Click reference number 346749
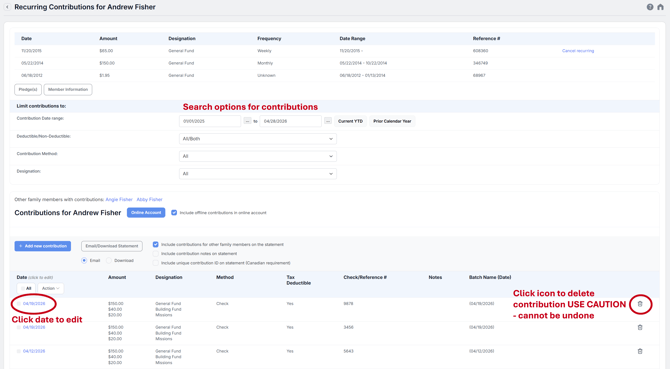The width and height of the screenshot is (670, 369). point(480,63)
